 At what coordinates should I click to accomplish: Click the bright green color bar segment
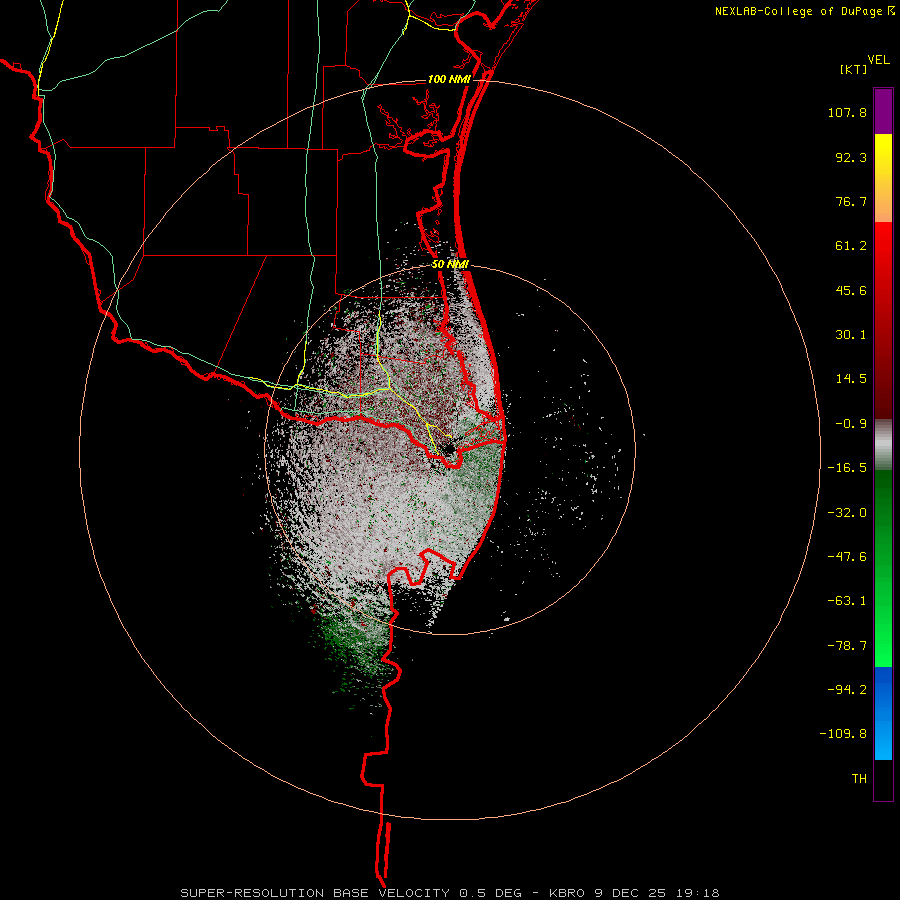[x=883, y=568]
